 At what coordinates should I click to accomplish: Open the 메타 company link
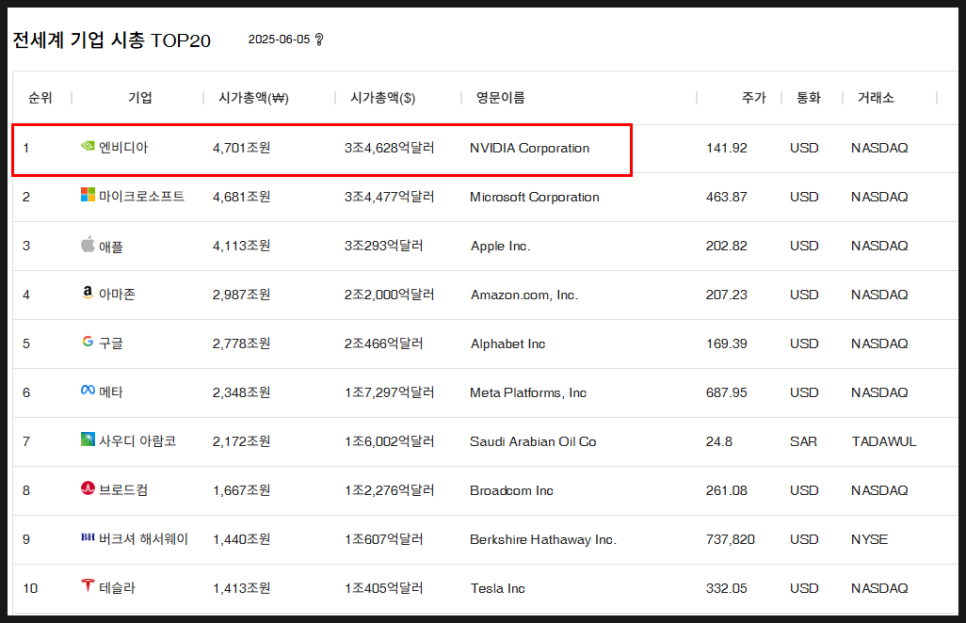111,392
